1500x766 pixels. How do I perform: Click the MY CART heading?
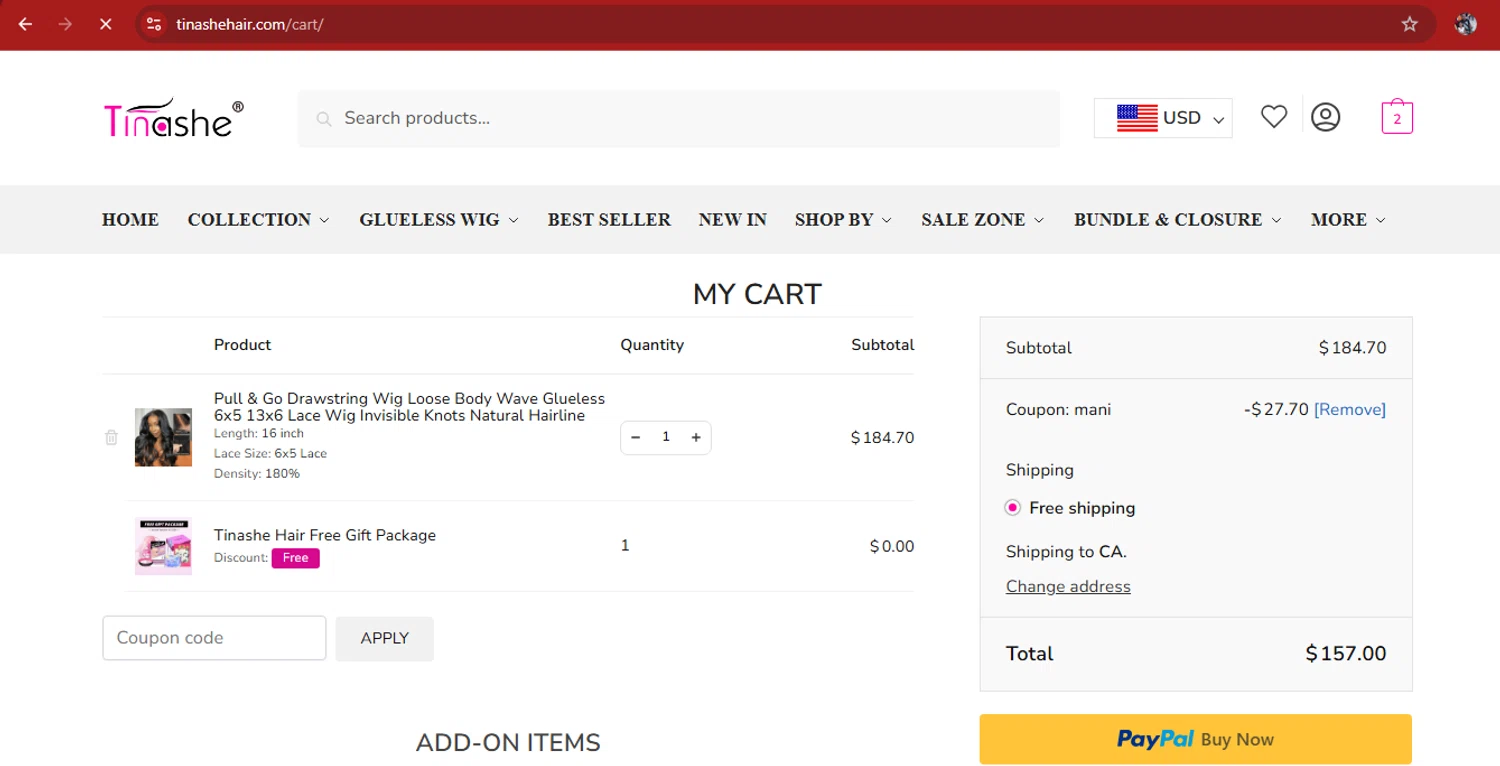click(x=757, y=294)
